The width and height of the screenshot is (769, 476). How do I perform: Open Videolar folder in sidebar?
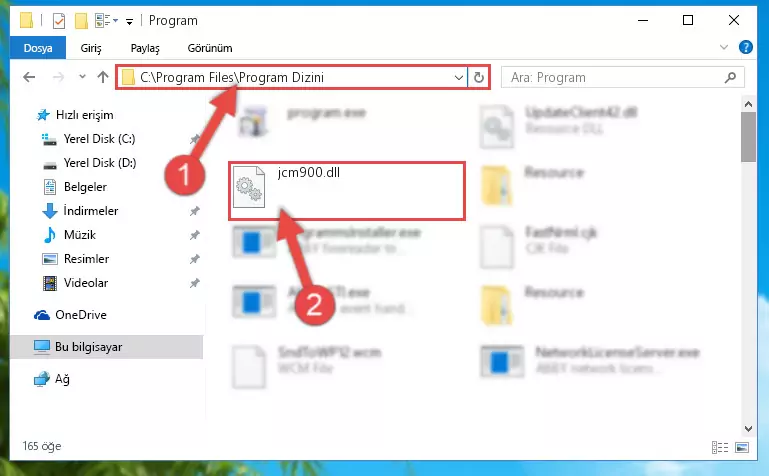(86, 283)
